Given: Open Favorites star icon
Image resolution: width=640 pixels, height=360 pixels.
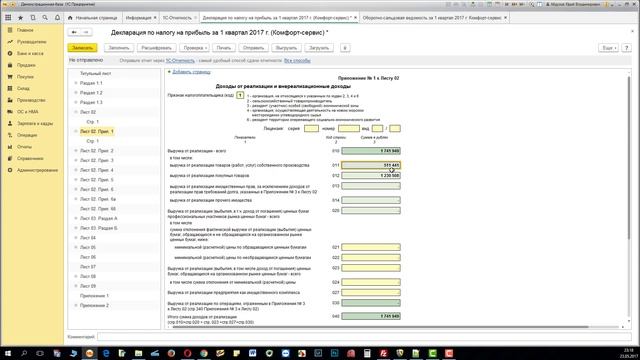Looking at the screenshot, I should click(20, 18).
